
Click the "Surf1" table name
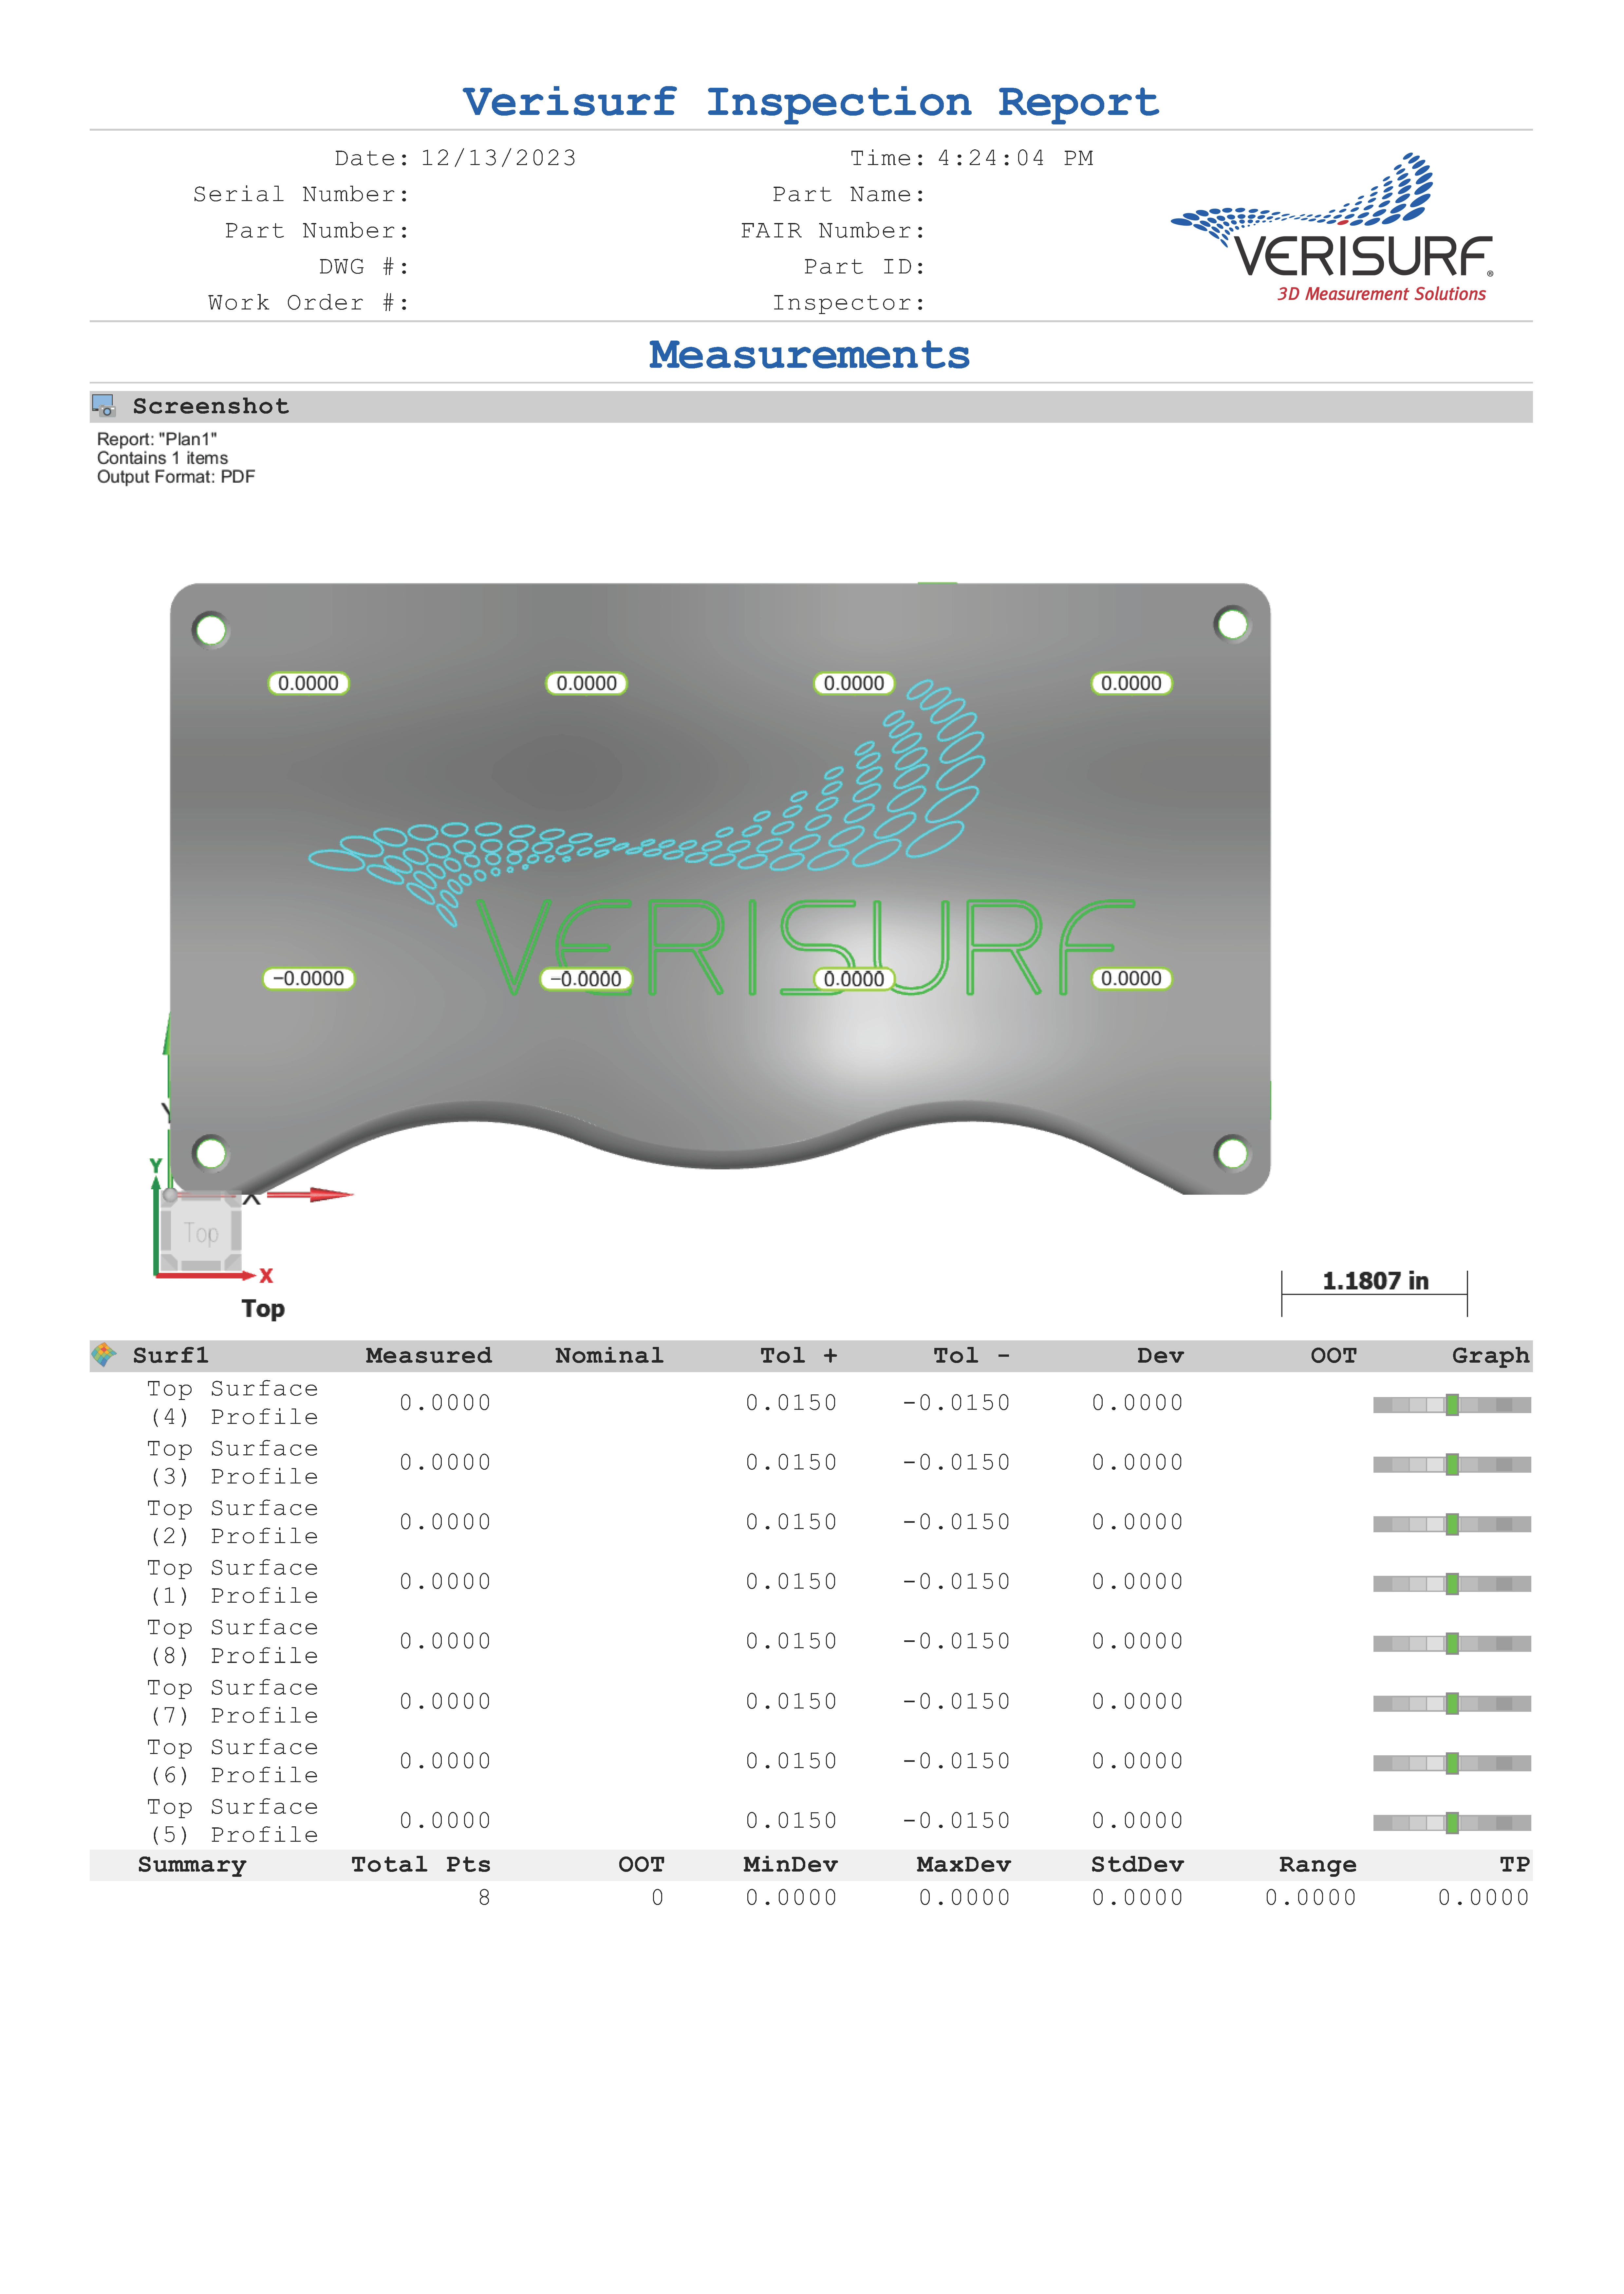tap(171, 1355)
